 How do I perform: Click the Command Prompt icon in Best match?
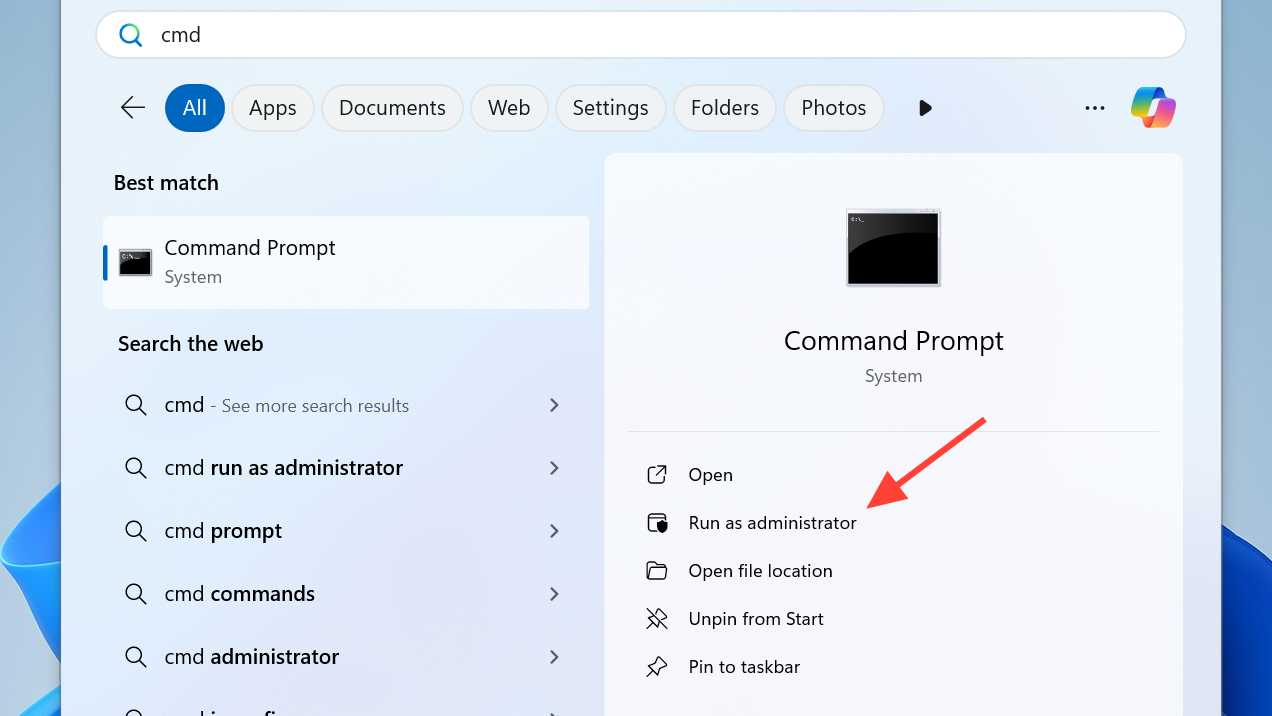[x=135, y=263]
